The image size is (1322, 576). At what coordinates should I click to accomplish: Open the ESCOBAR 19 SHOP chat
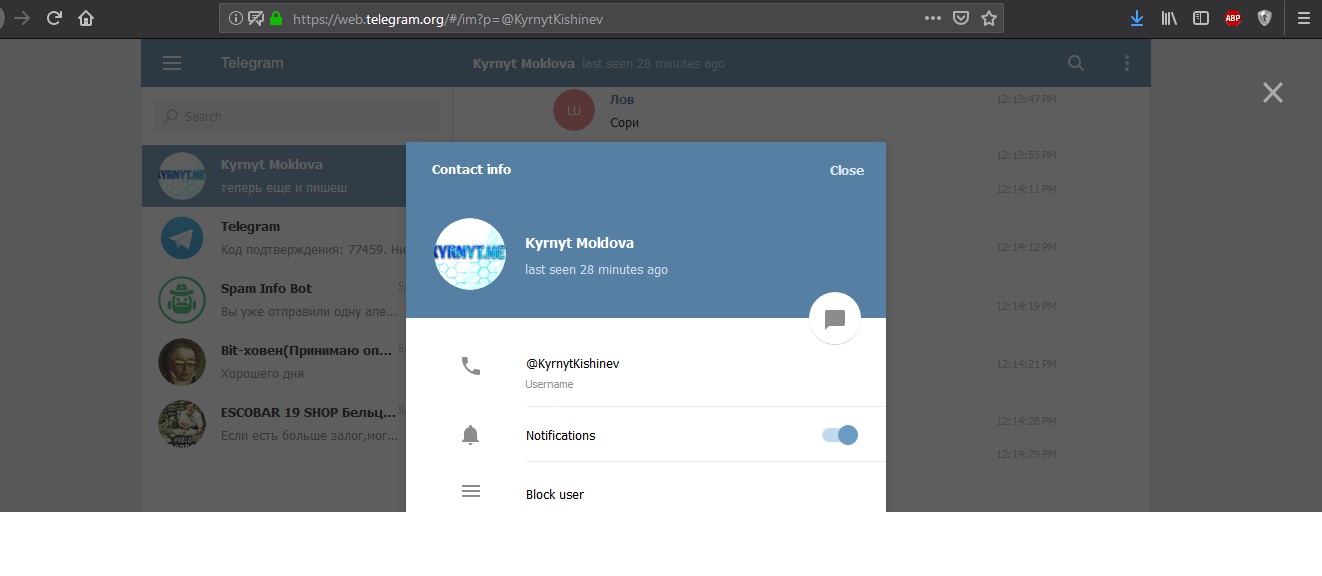[x=297, y=424]
